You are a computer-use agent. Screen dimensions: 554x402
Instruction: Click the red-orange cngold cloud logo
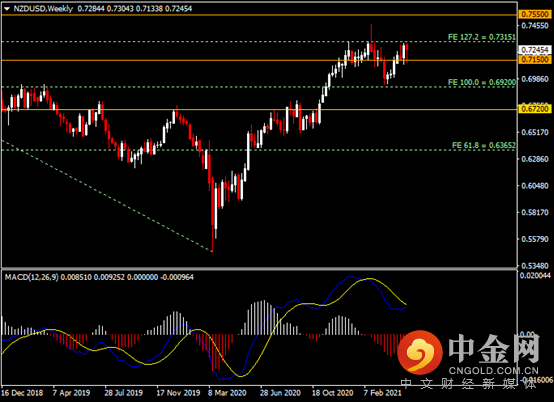pyautogui.click(x=420, y=352)
